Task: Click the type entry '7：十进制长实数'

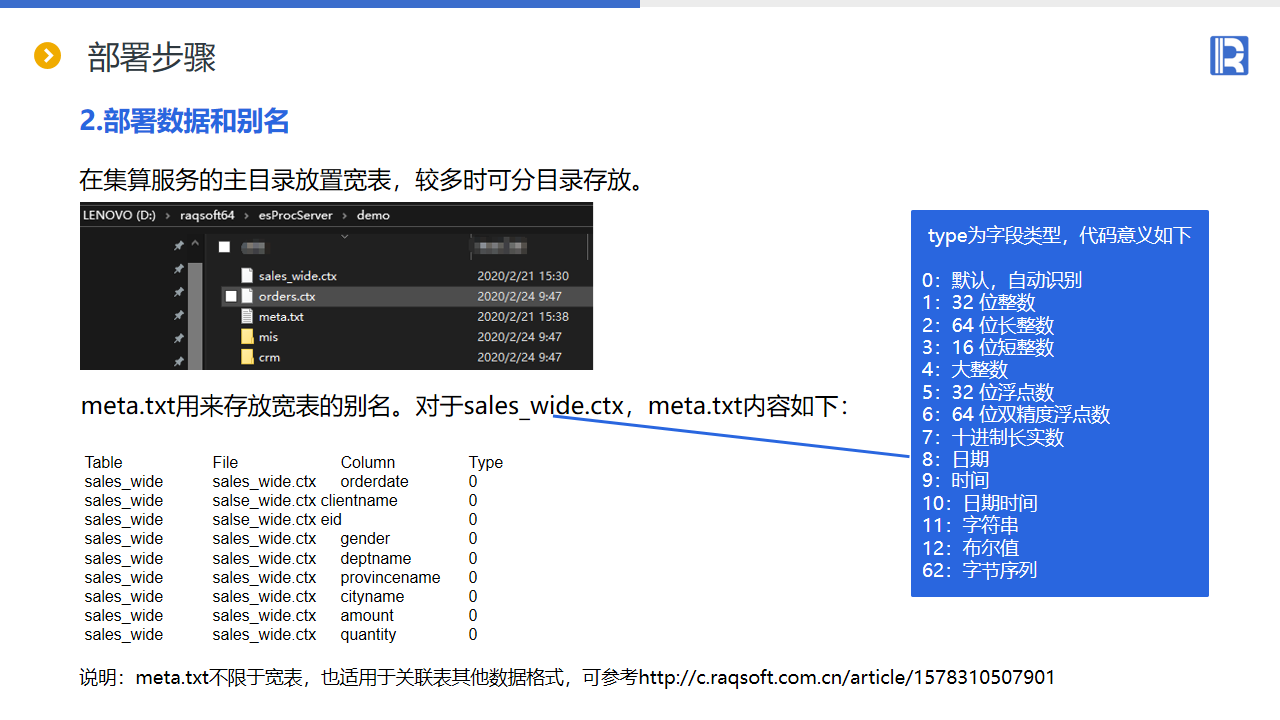Action: (x=993, y=437)
